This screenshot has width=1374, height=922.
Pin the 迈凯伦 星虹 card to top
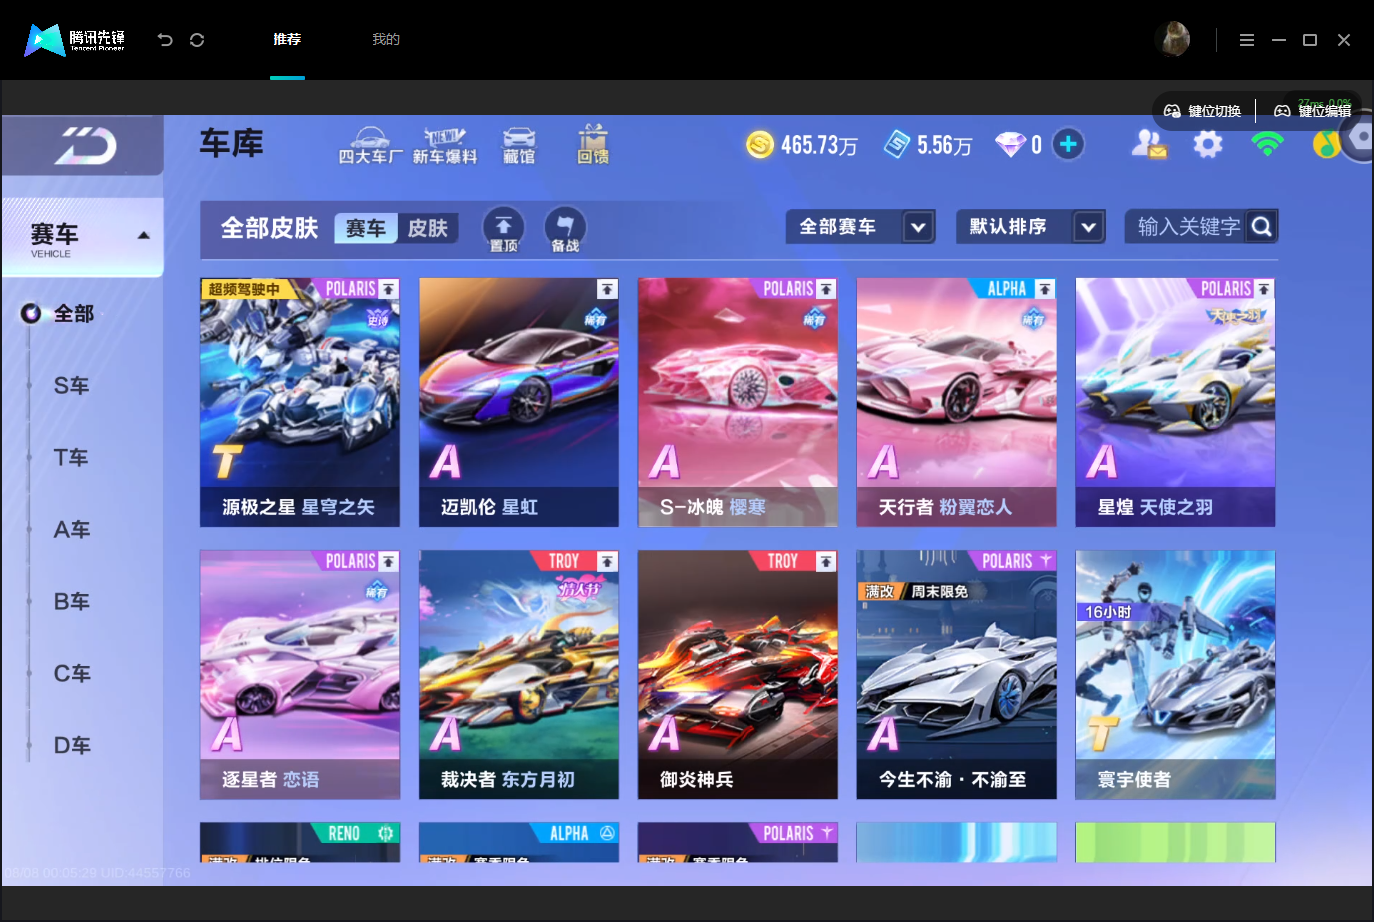(607, 289)
